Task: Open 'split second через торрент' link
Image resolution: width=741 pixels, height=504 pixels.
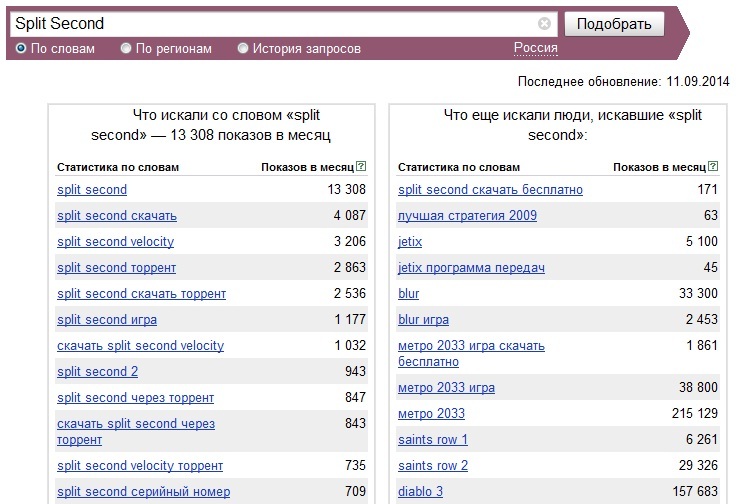Action: click(x=135, y=398)
